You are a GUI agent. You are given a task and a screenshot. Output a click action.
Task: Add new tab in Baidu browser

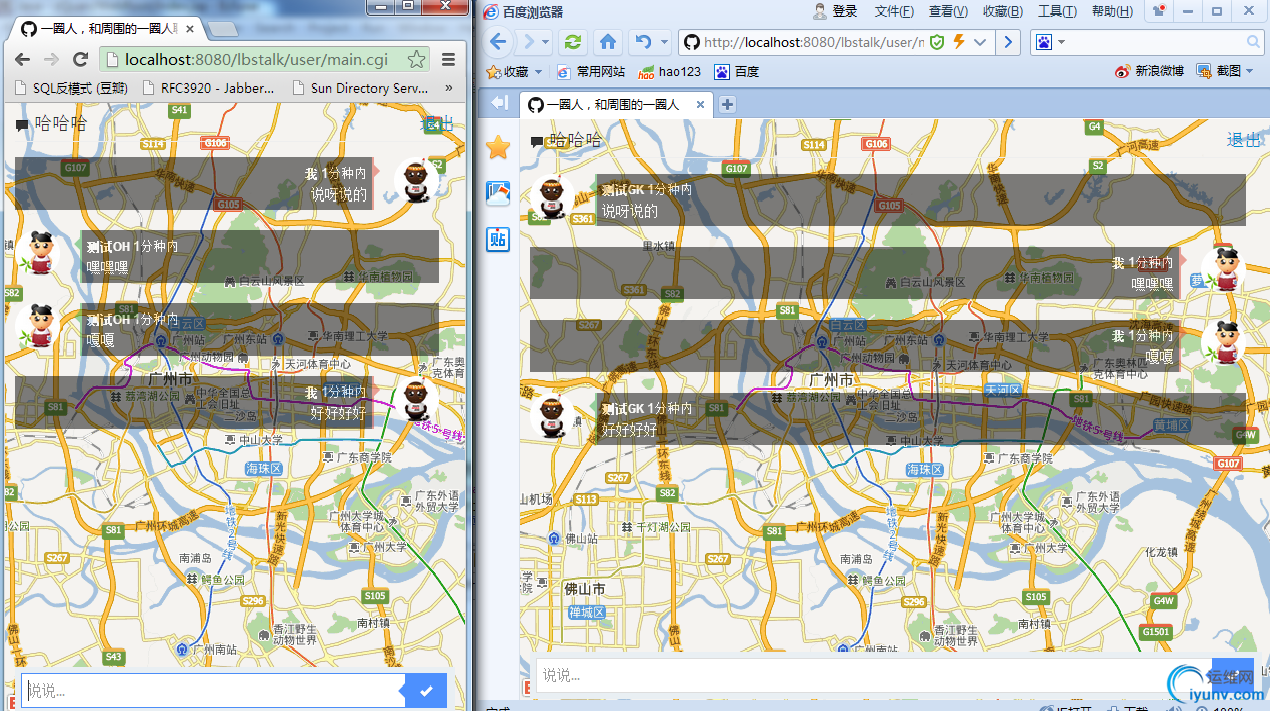tap(727, 104)
